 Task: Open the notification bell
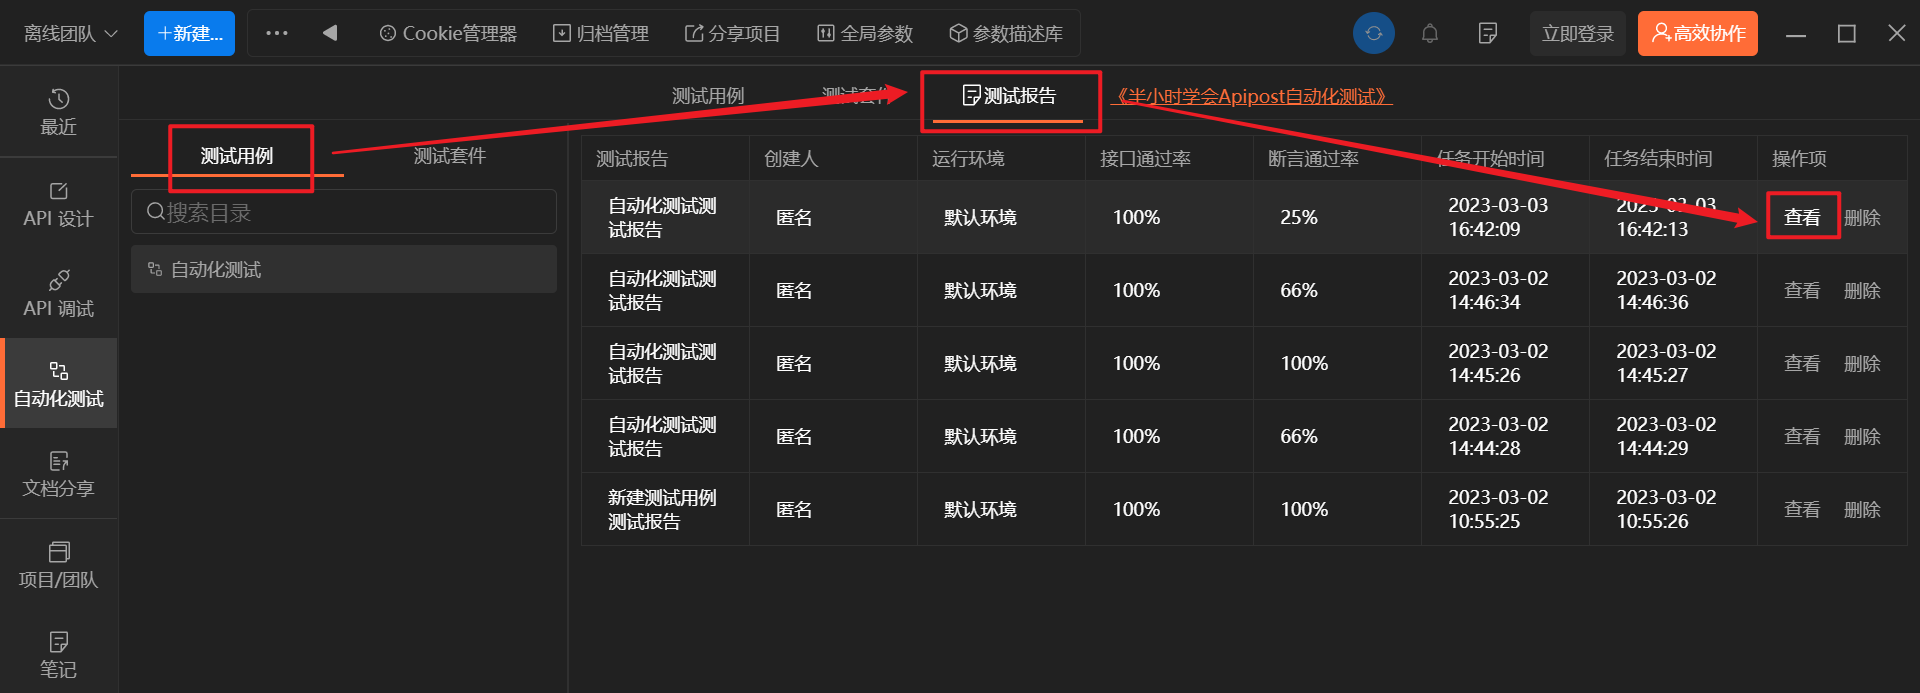(1430, 33)
